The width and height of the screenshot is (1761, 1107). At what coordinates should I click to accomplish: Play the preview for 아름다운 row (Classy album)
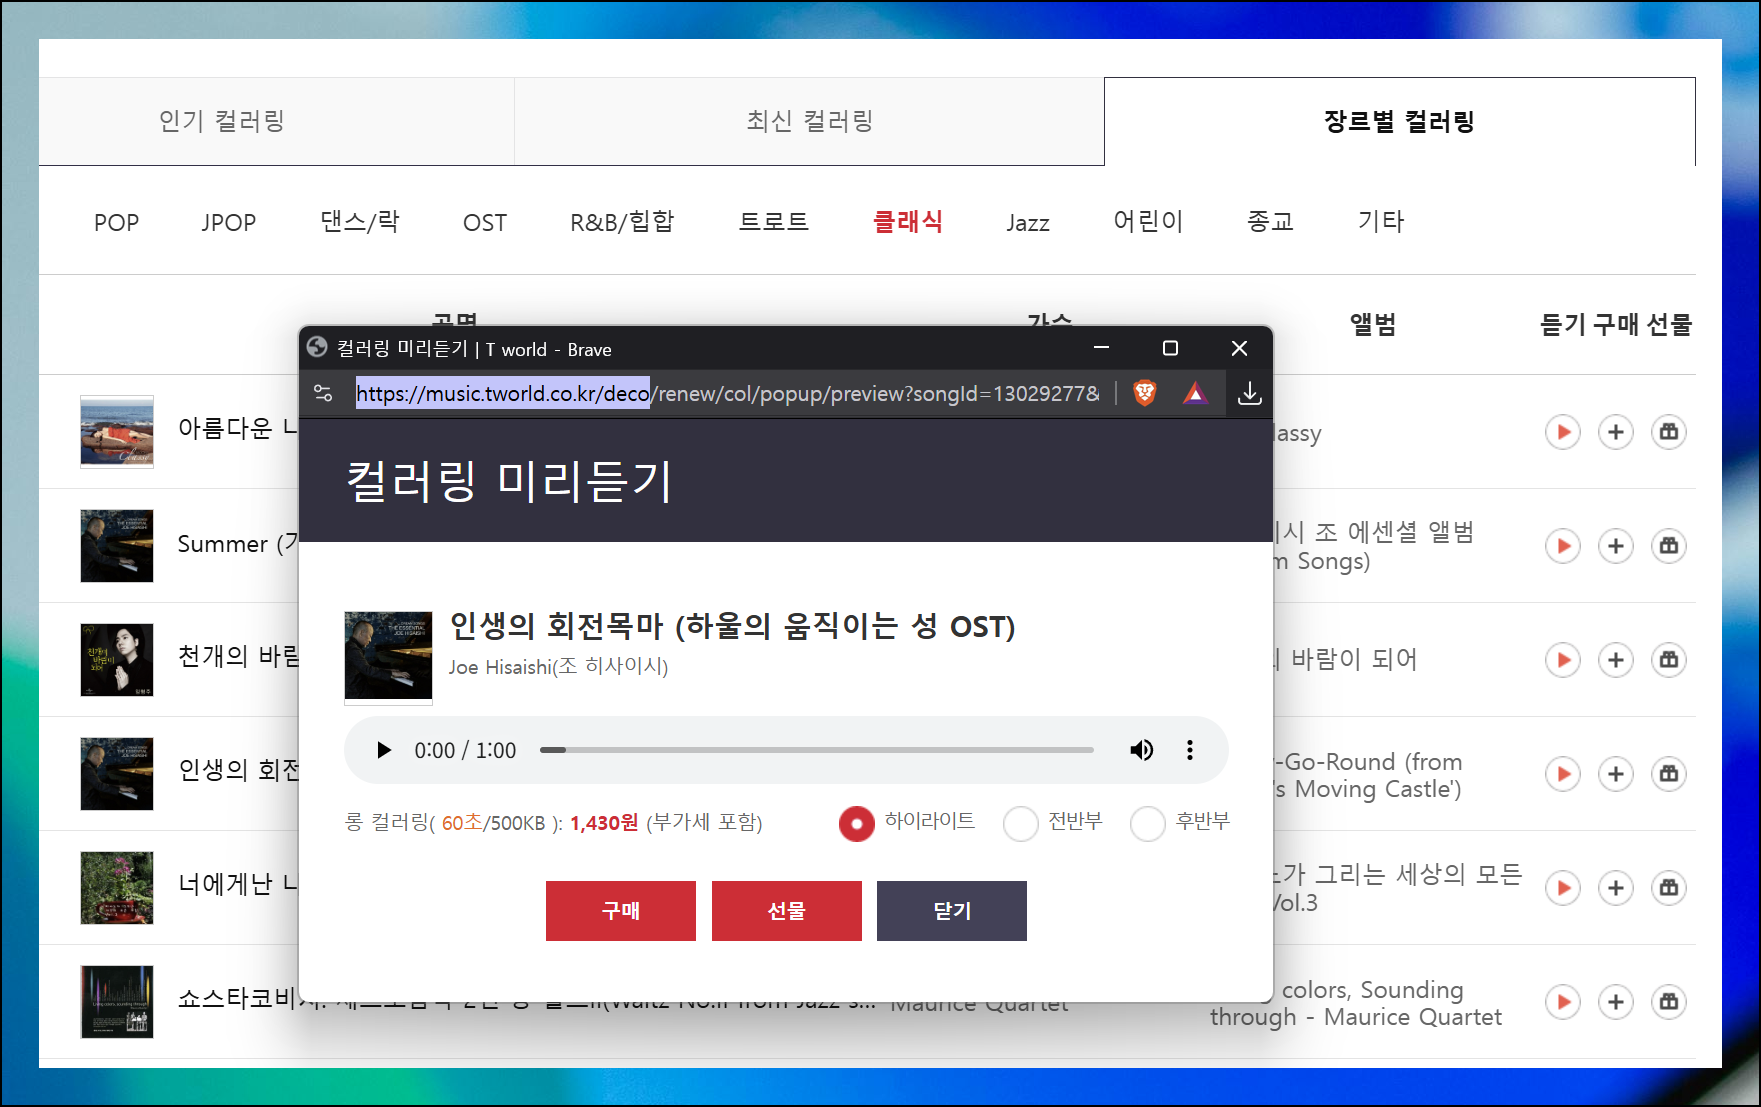click(1563, 432)
